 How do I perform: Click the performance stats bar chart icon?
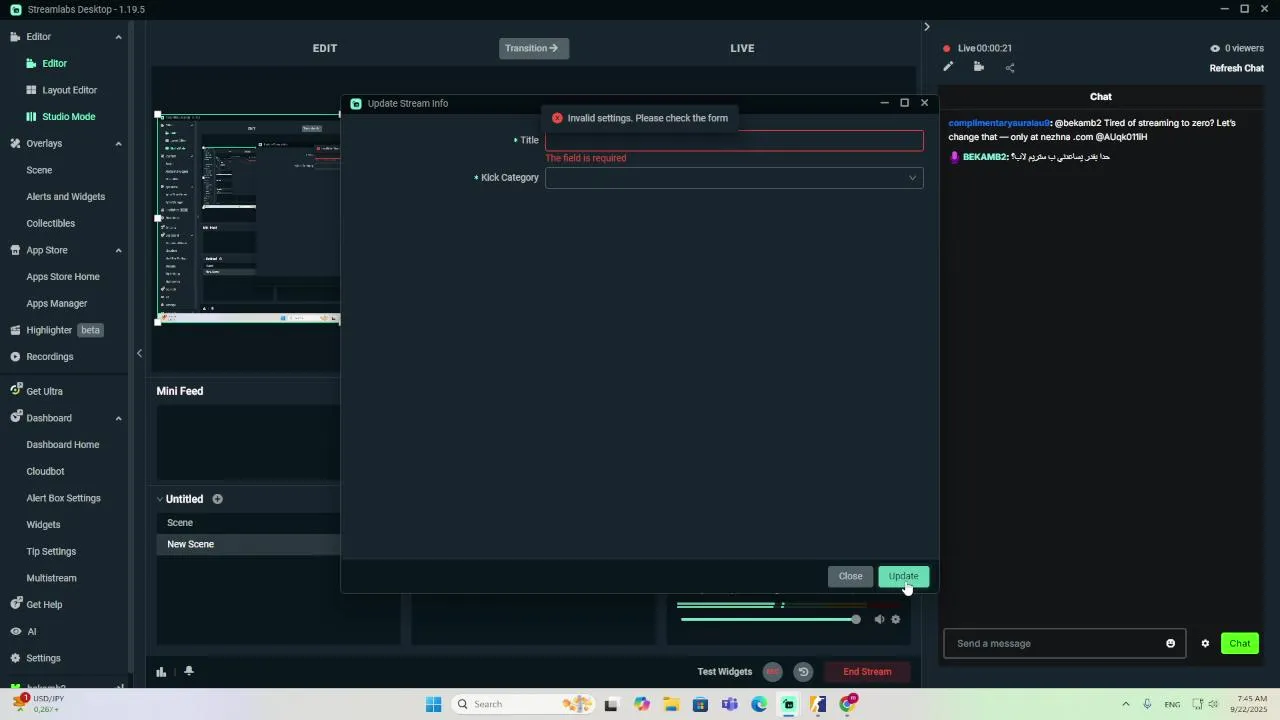click(161, 671)
